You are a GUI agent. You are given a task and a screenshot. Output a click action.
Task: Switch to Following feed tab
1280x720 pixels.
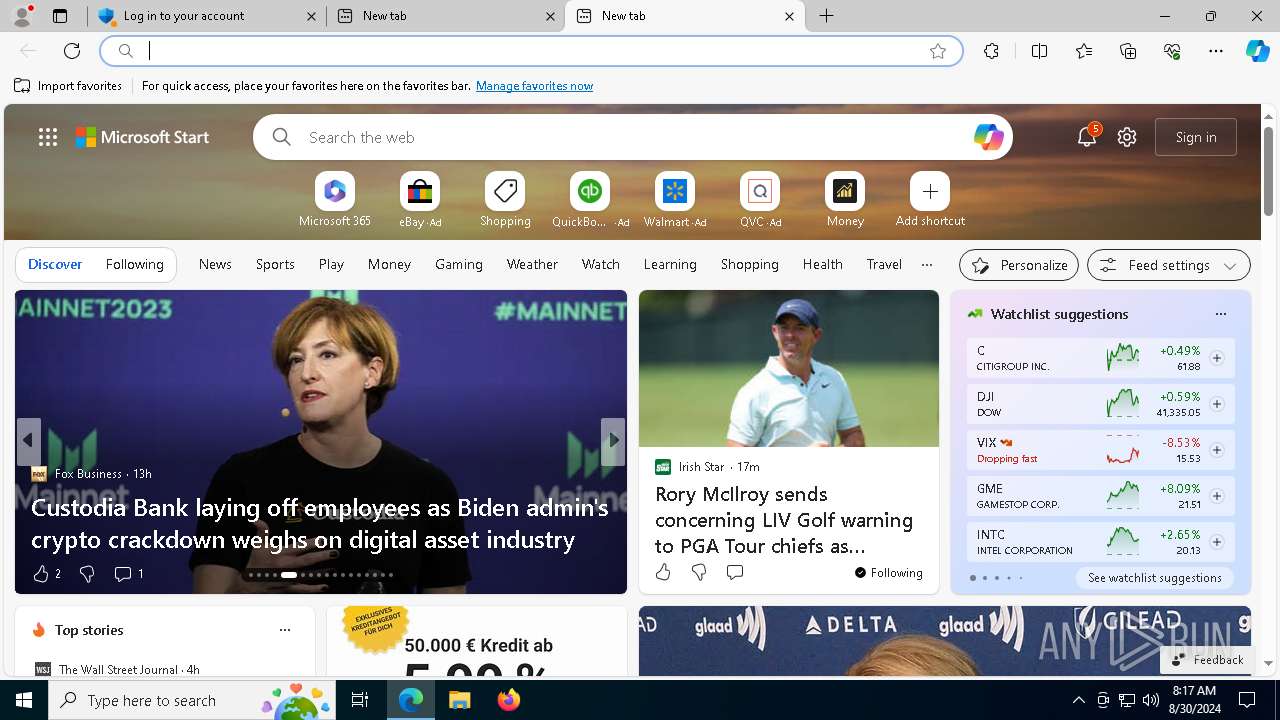134,264
